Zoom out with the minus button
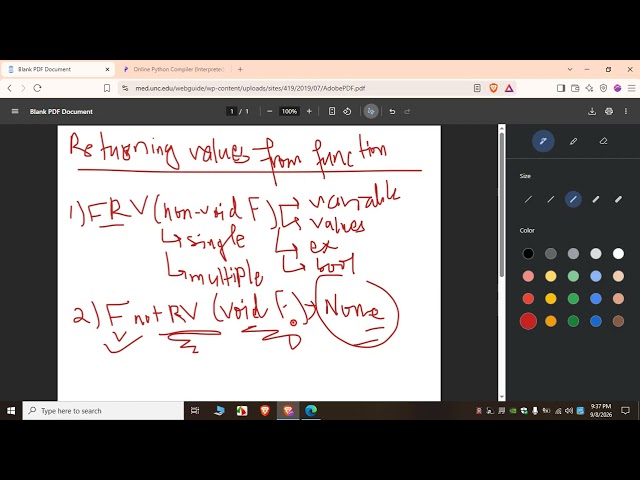This screenshot has width=640, height=480. (x=269, y=111)
